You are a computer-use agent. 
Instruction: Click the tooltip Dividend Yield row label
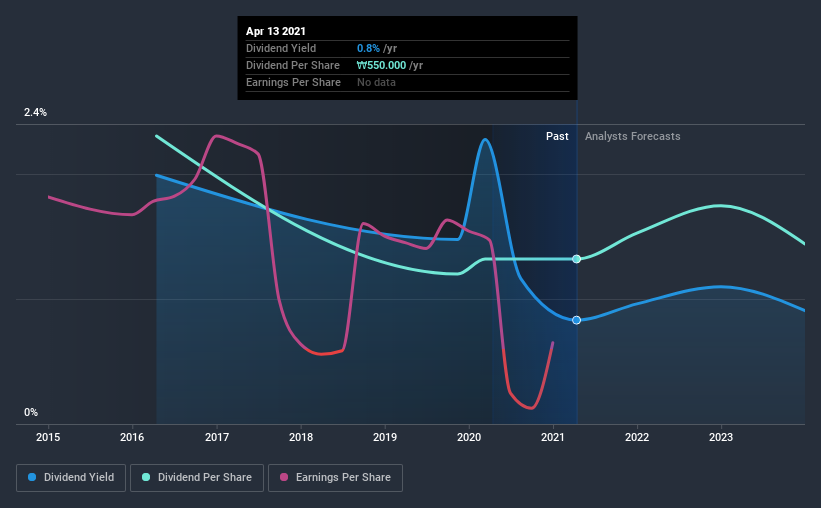click(x=281, y=48)
